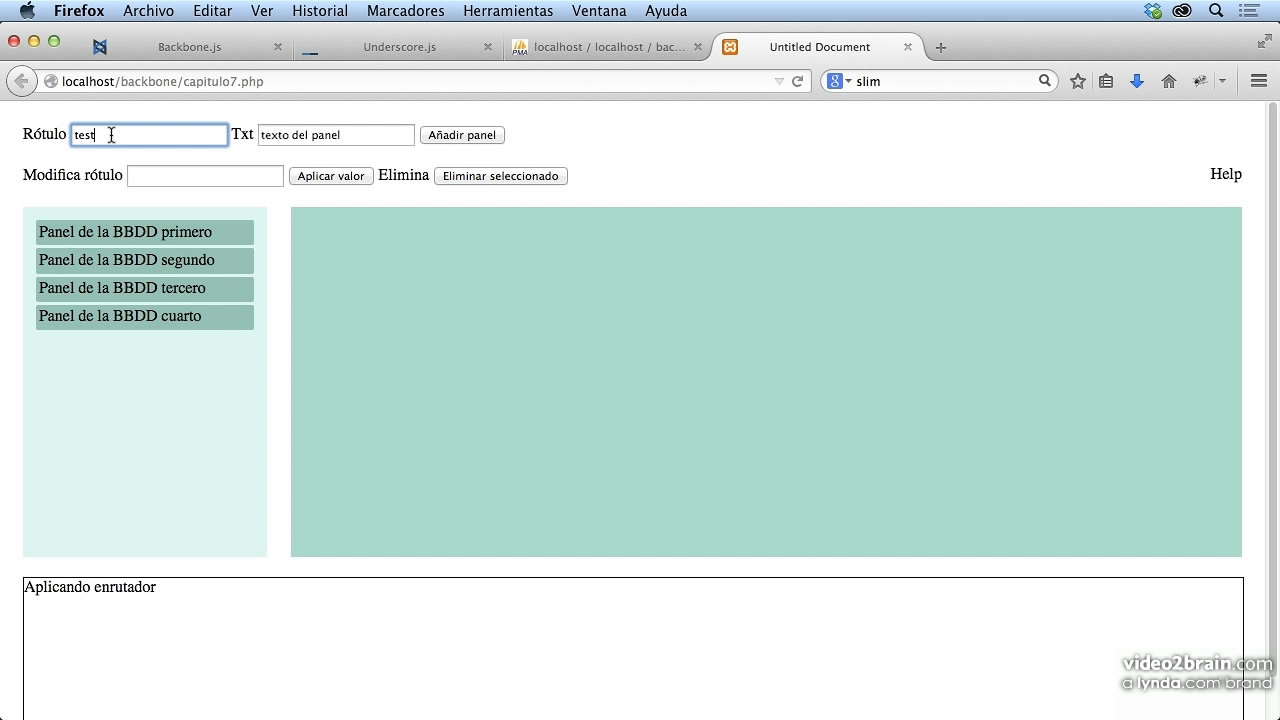Click the address bar URL
The image size is (1280, 720).
point(162,82)
